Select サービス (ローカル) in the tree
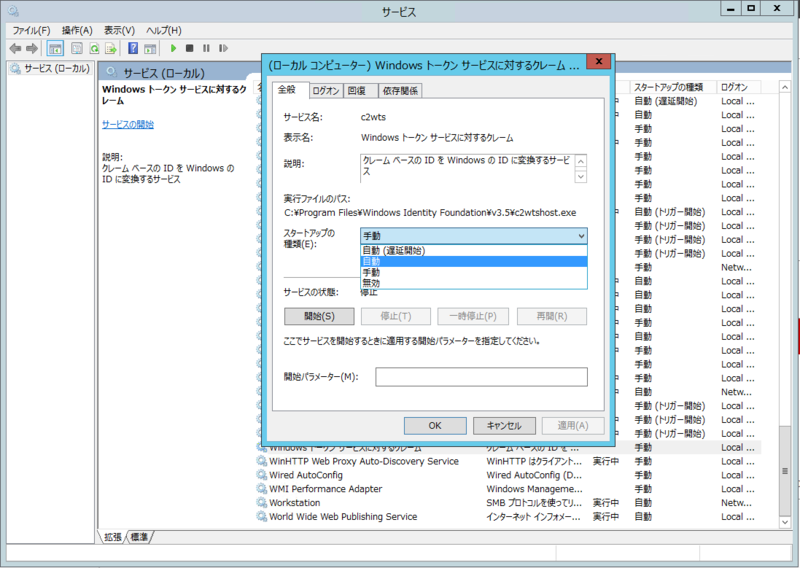The height and width of the screenshot is (568, 800). point(56,69)
